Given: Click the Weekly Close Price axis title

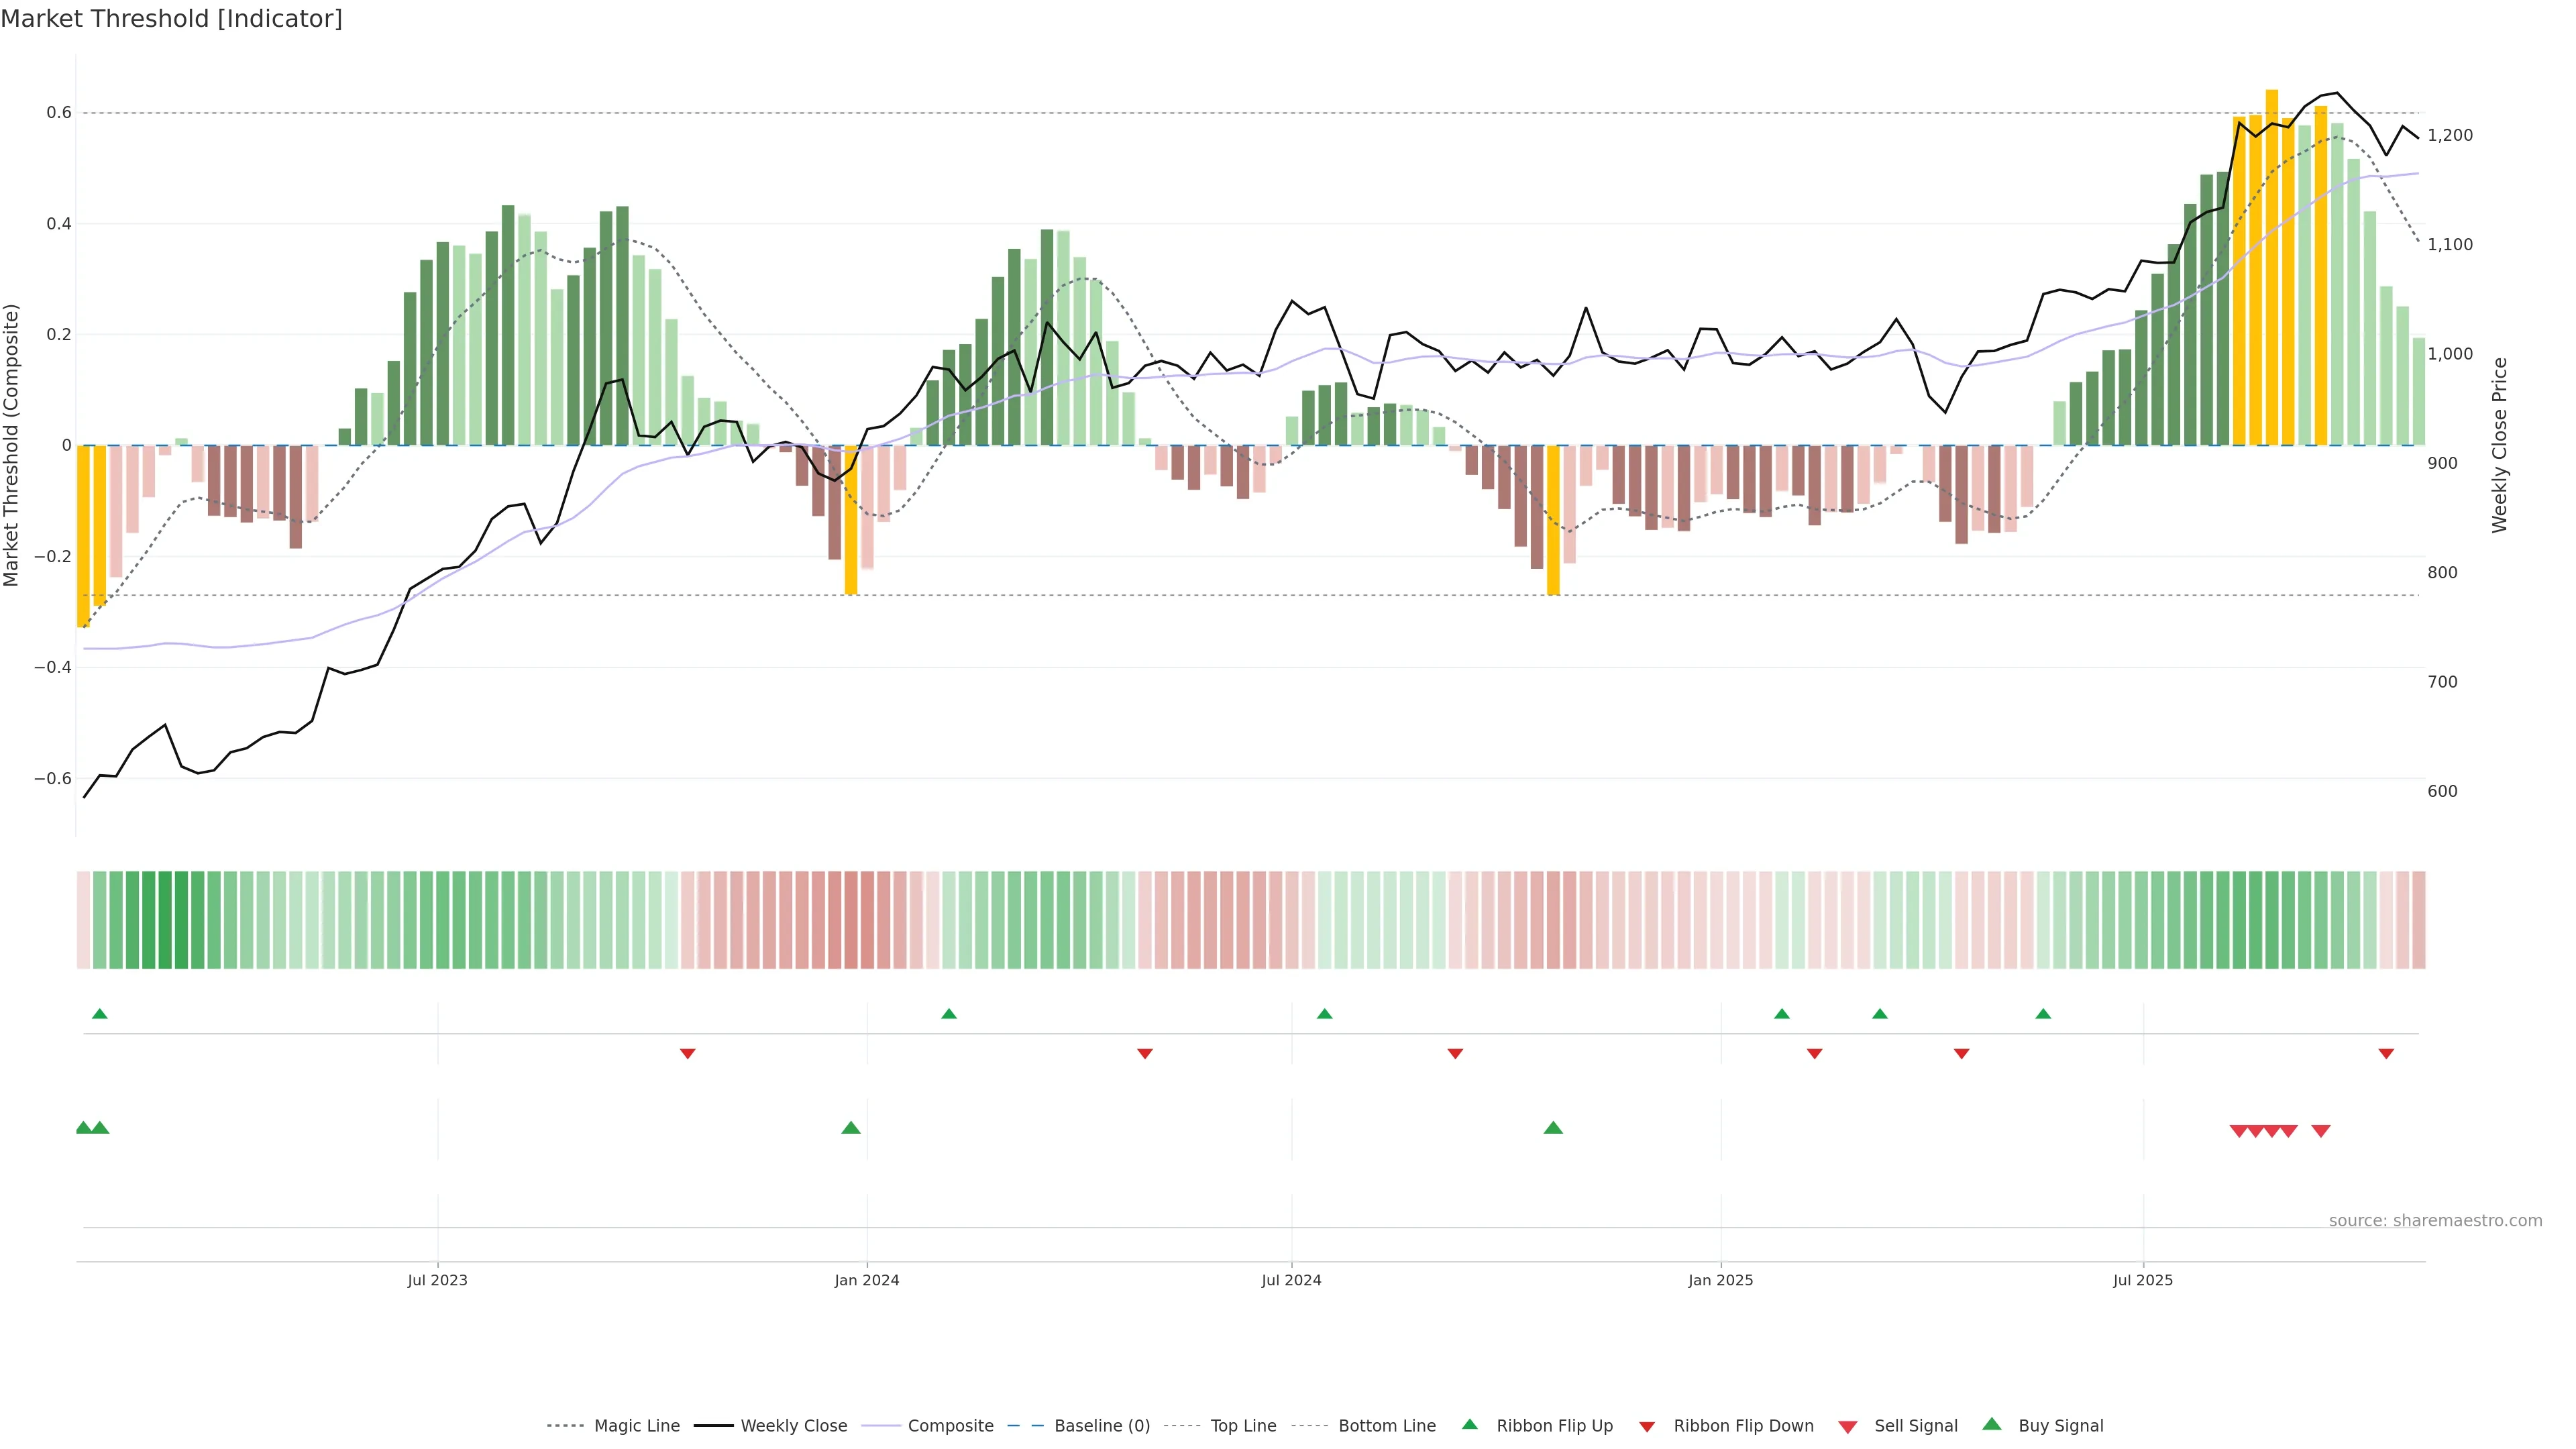Looking at the screenshot, I should pos(2499,445).
